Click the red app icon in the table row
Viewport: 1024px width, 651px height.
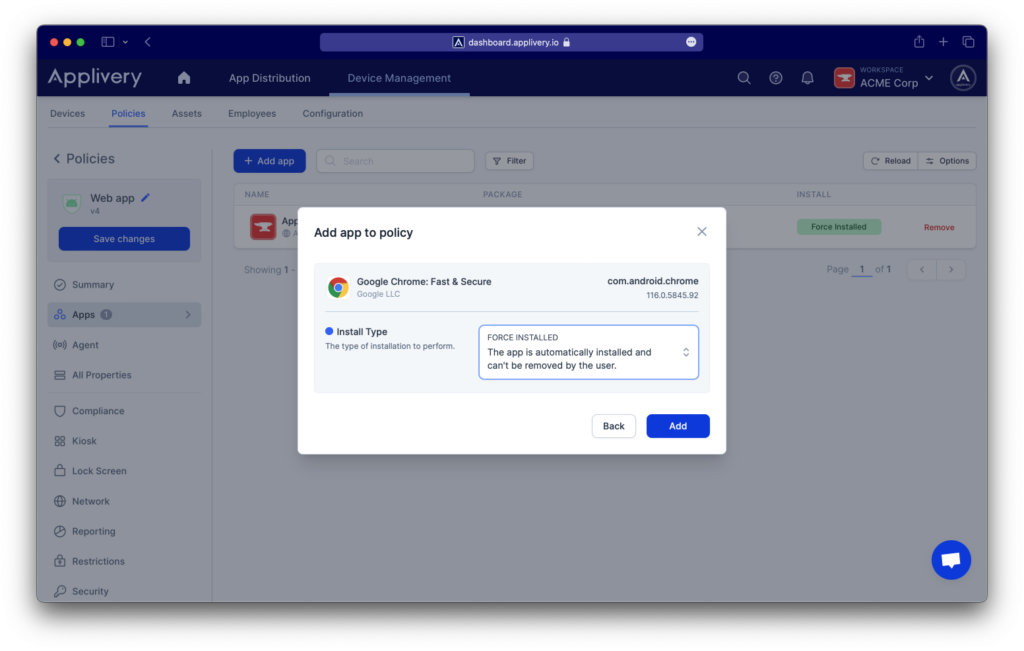[263, 227]
